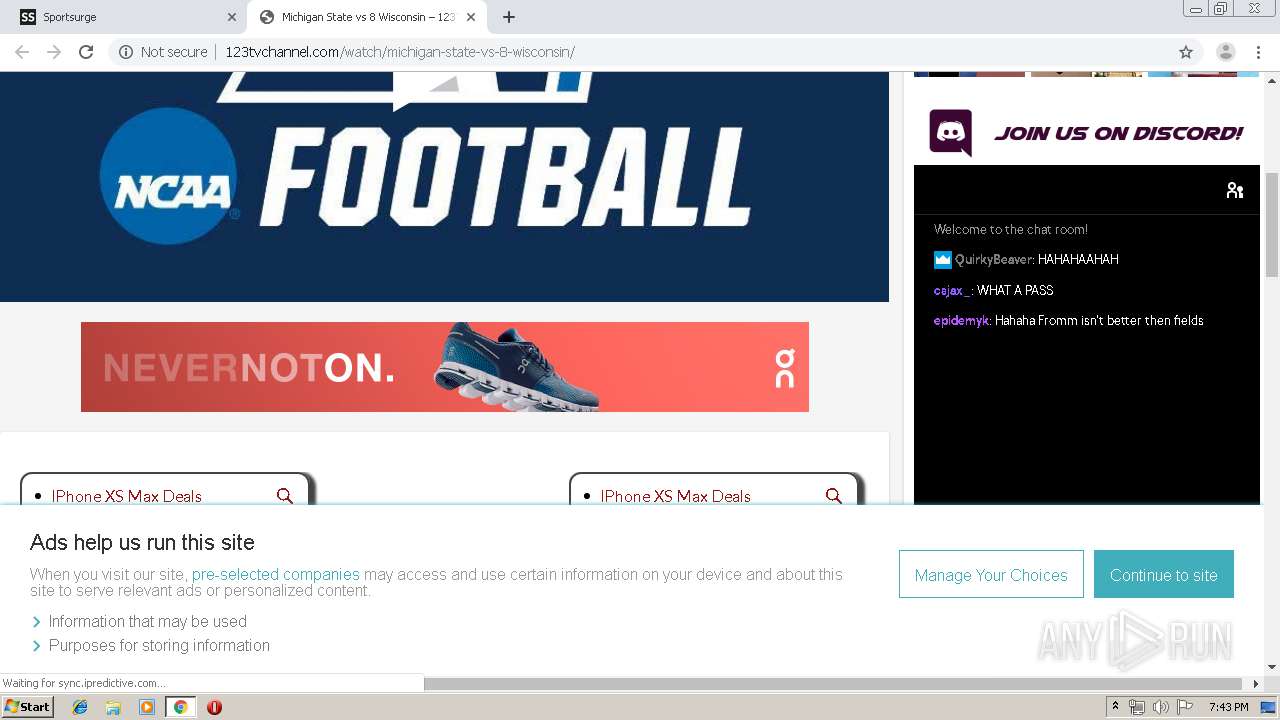Click the network tray icon
This screenshot has width=1280, height=720.
[1136, 707]
